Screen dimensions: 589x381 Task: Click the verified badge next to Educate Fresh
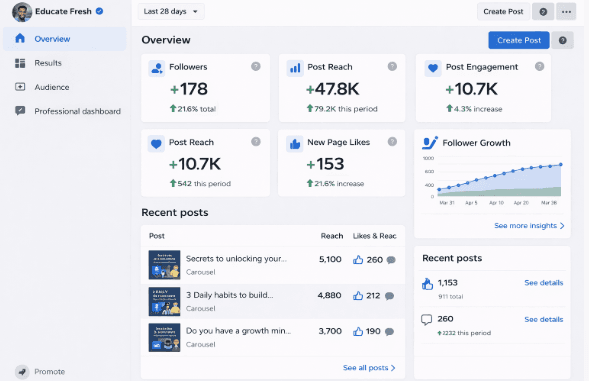tap(100, 11)
